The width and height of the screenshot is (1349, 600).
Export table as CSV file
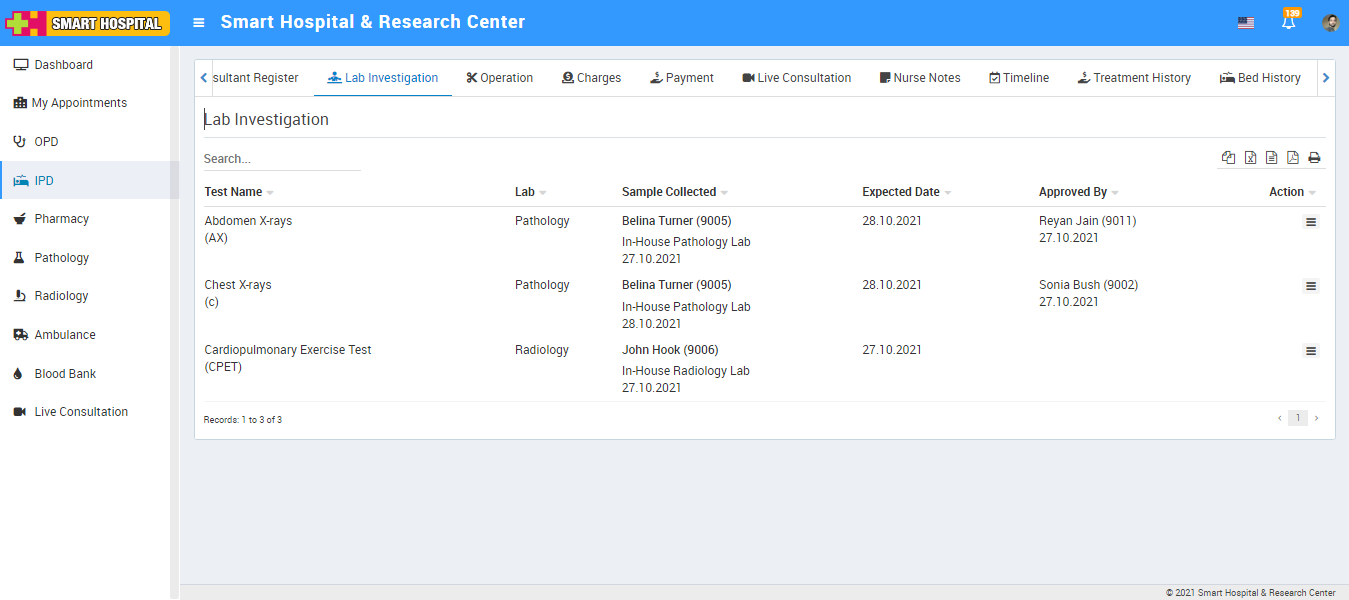pyautogui.click(x=1271, y=158)
